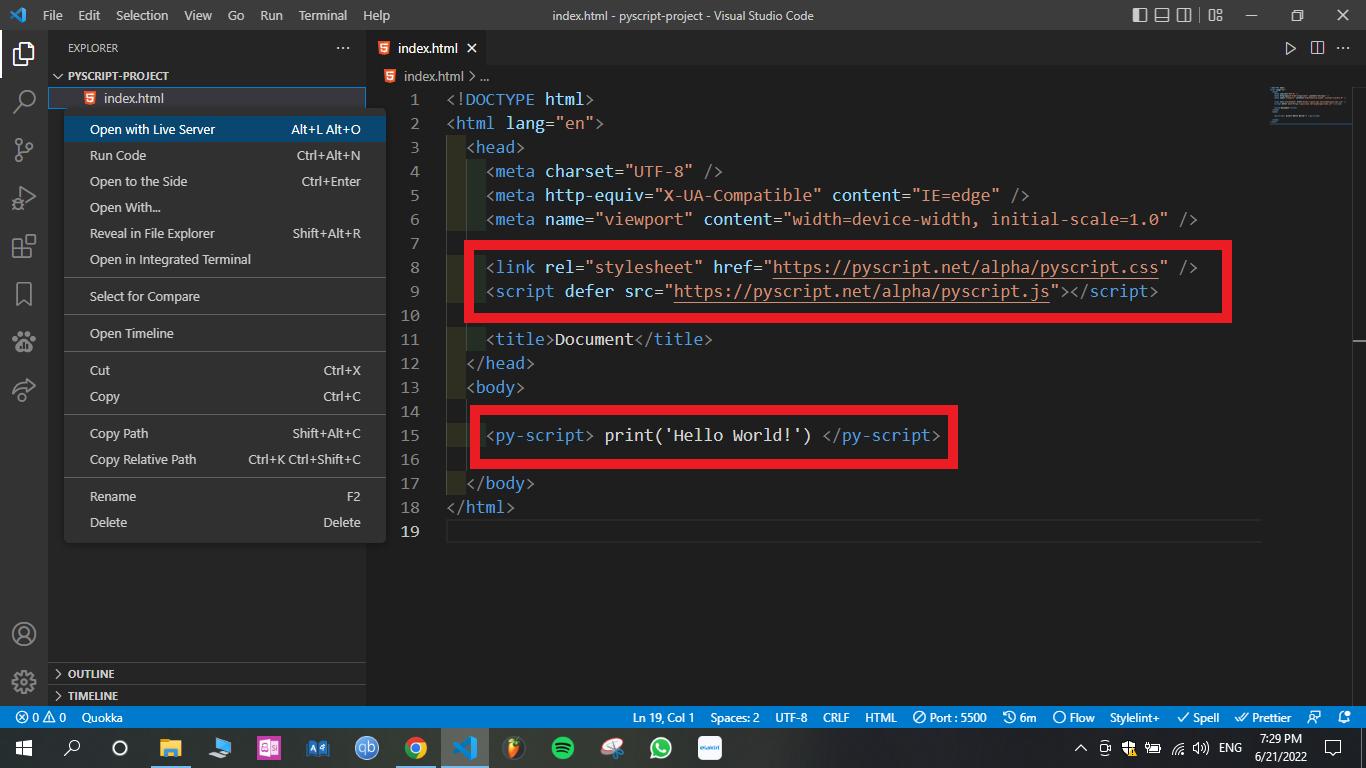Viewport: 1366px width, 768px height.
Task: Change the HTML language mode
Action: pos(881,718)
